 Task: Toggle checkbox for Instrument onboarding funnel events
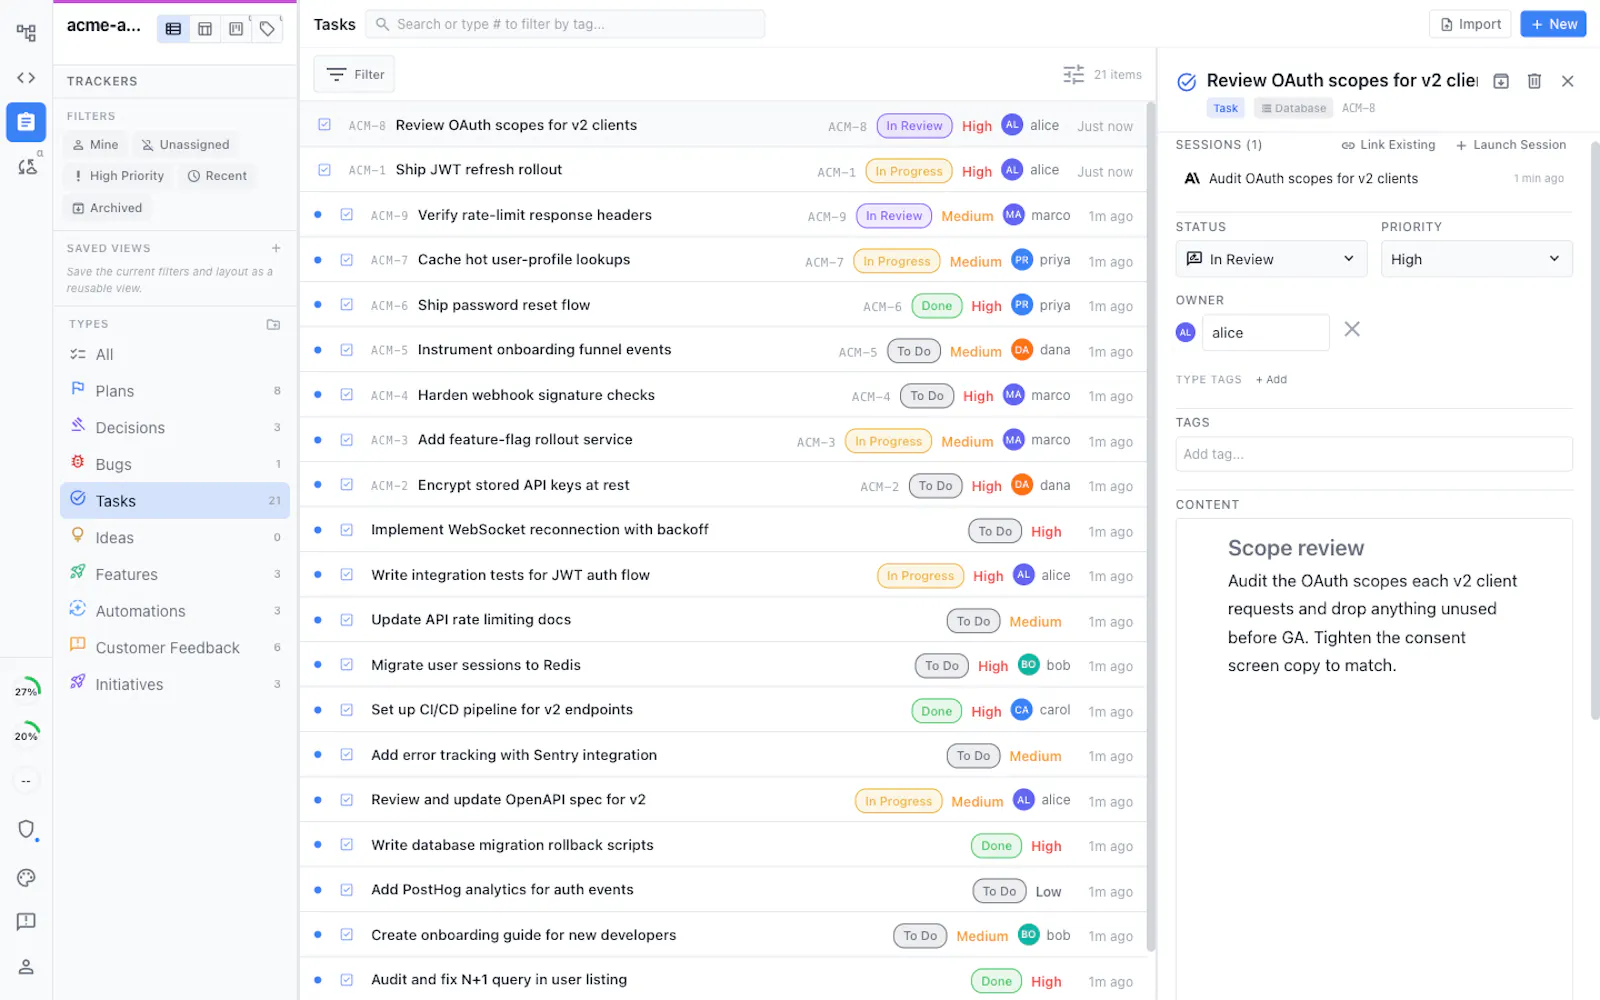click(x=346, y=350)
